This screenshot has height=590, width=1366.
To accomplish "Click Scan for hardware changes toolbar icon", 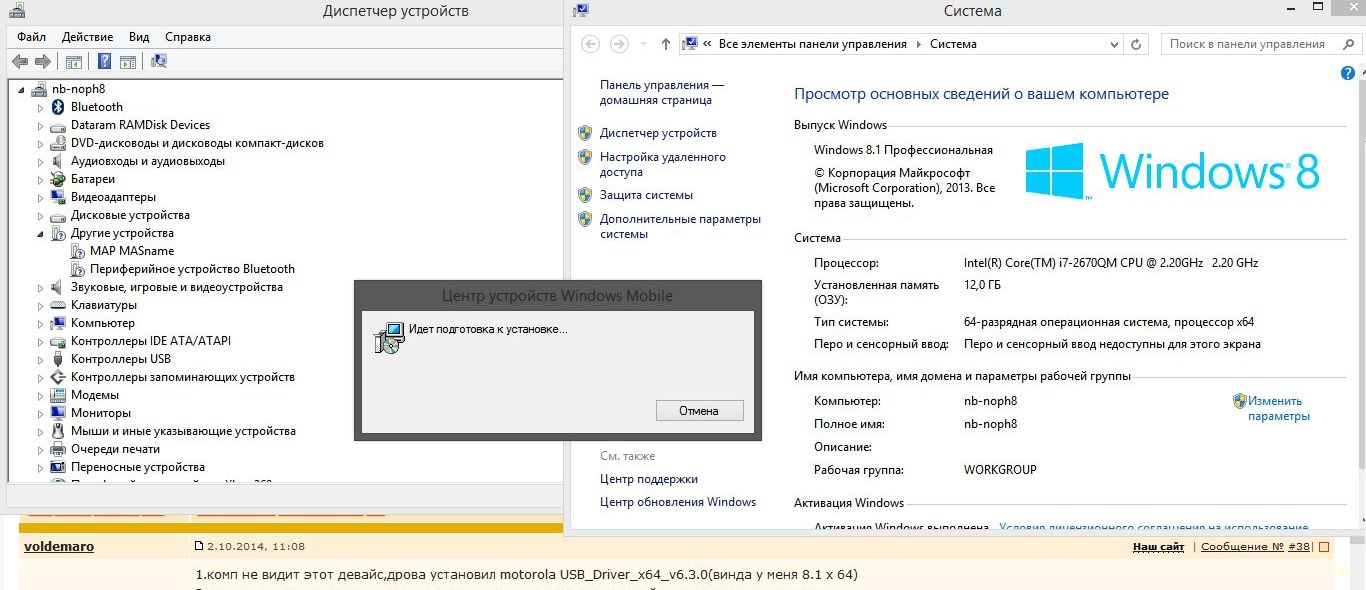I will point(159,62).
